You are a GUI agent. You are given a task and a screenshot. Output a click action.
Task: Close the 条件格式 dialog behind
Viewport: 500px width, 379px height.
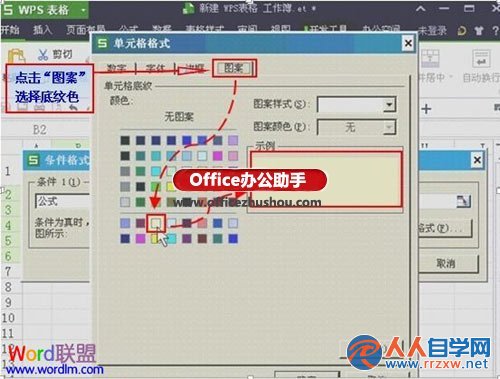click(x=477, y=160)
